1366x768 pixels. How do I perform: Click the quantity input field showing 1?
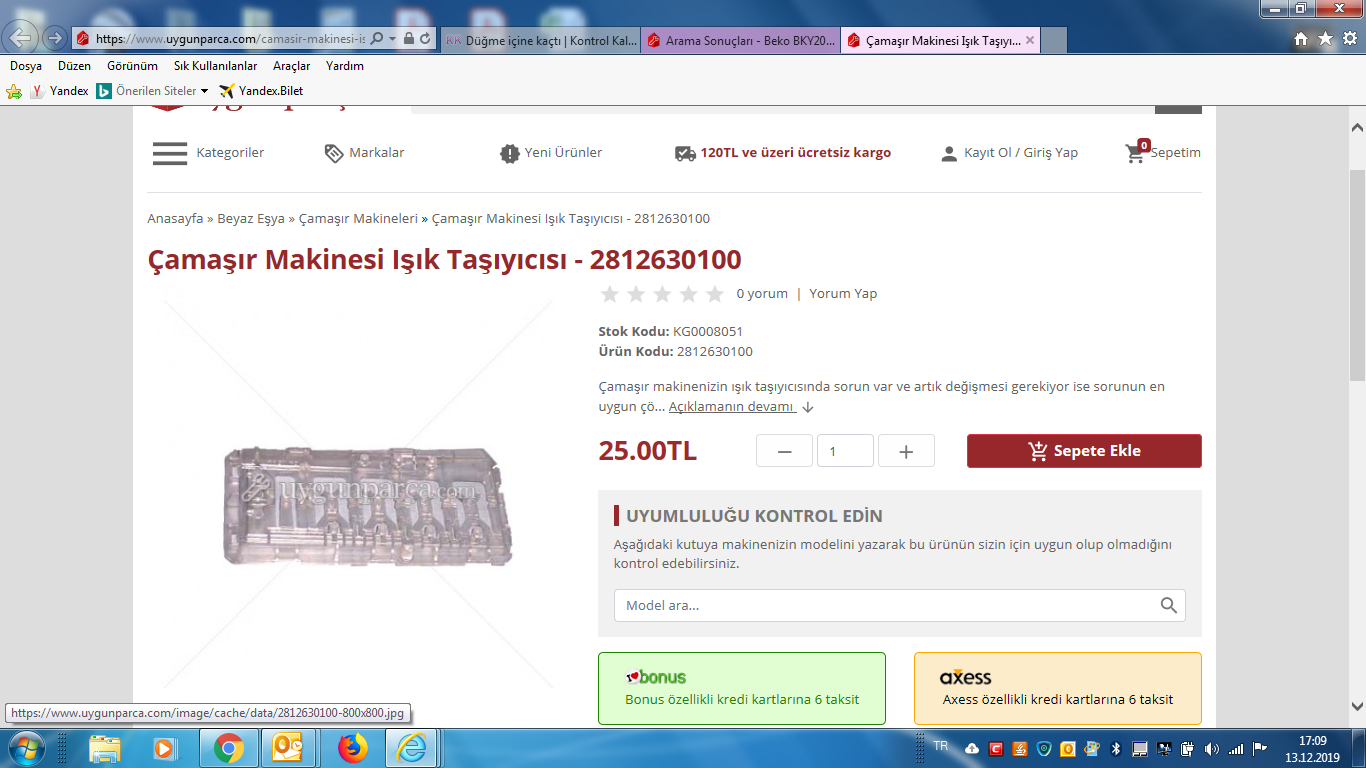click(845, 451)
